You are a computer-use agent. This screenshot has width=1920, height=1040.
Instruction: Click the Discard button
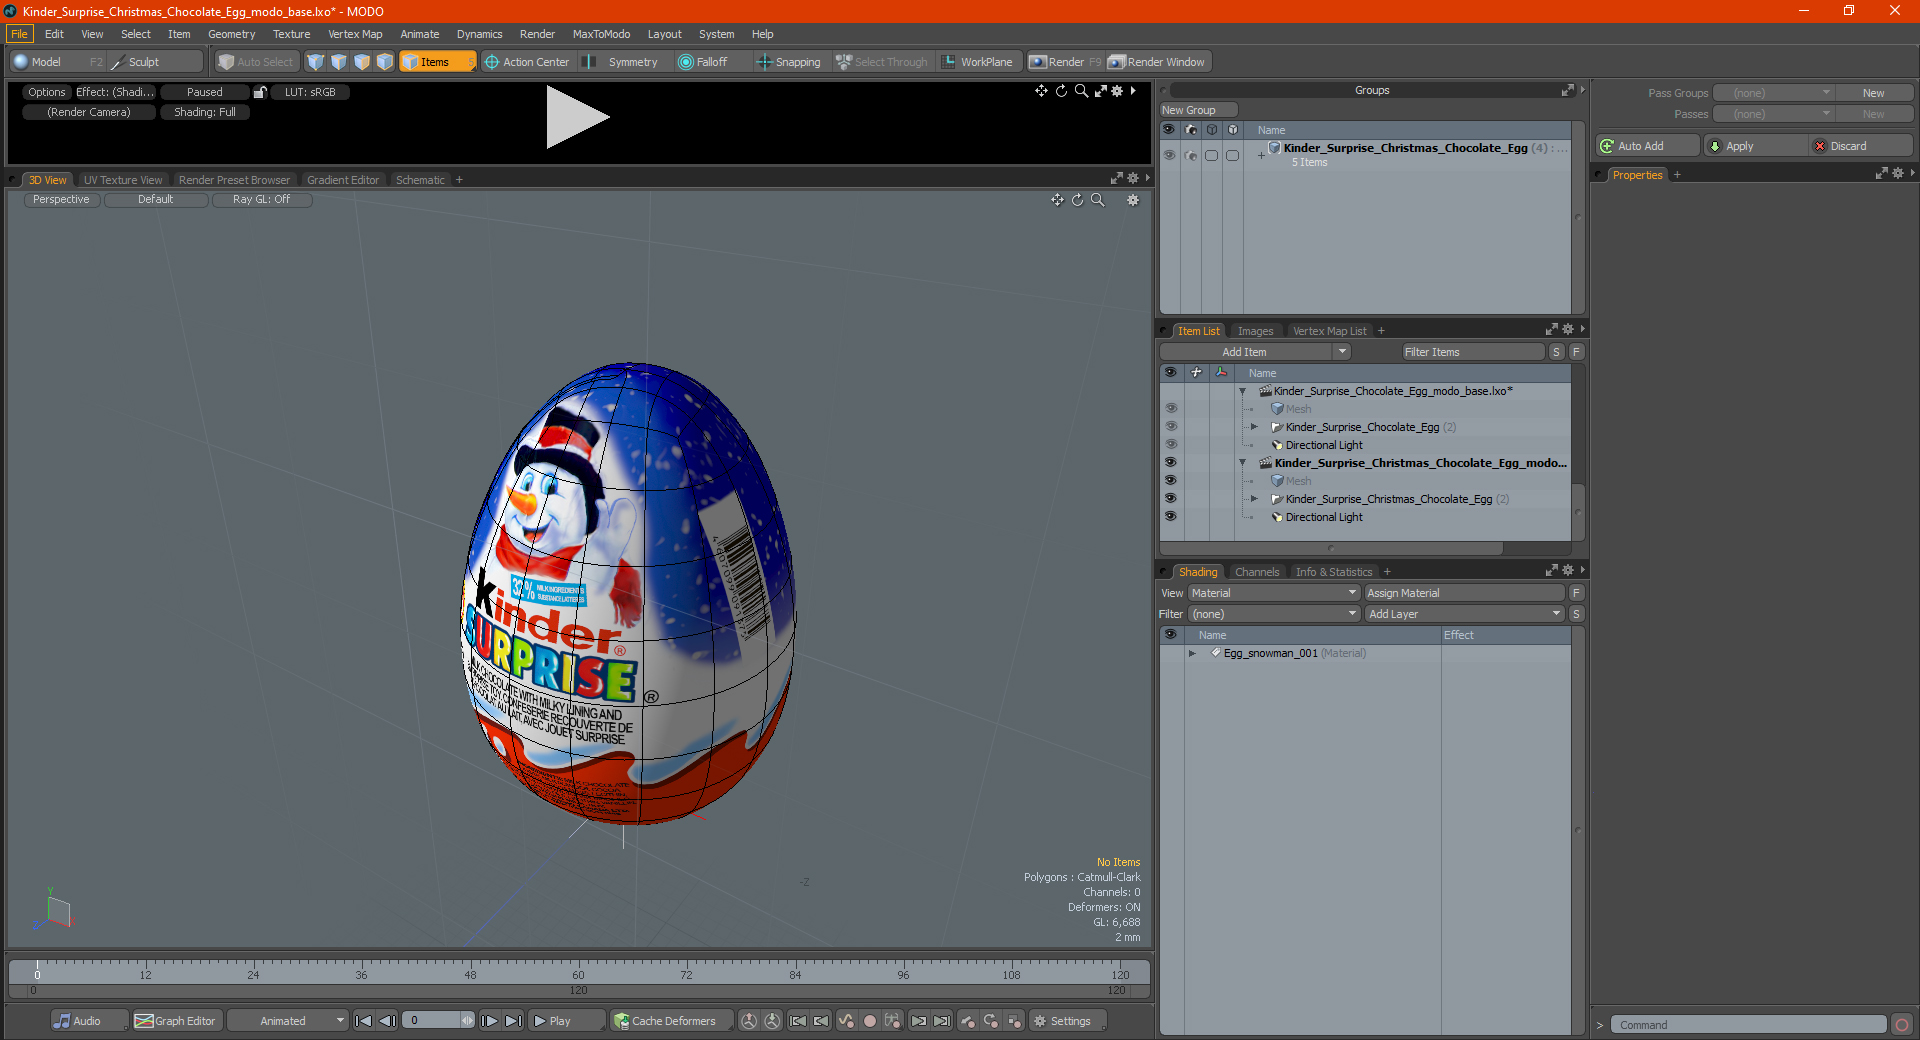pos(1861,146)
